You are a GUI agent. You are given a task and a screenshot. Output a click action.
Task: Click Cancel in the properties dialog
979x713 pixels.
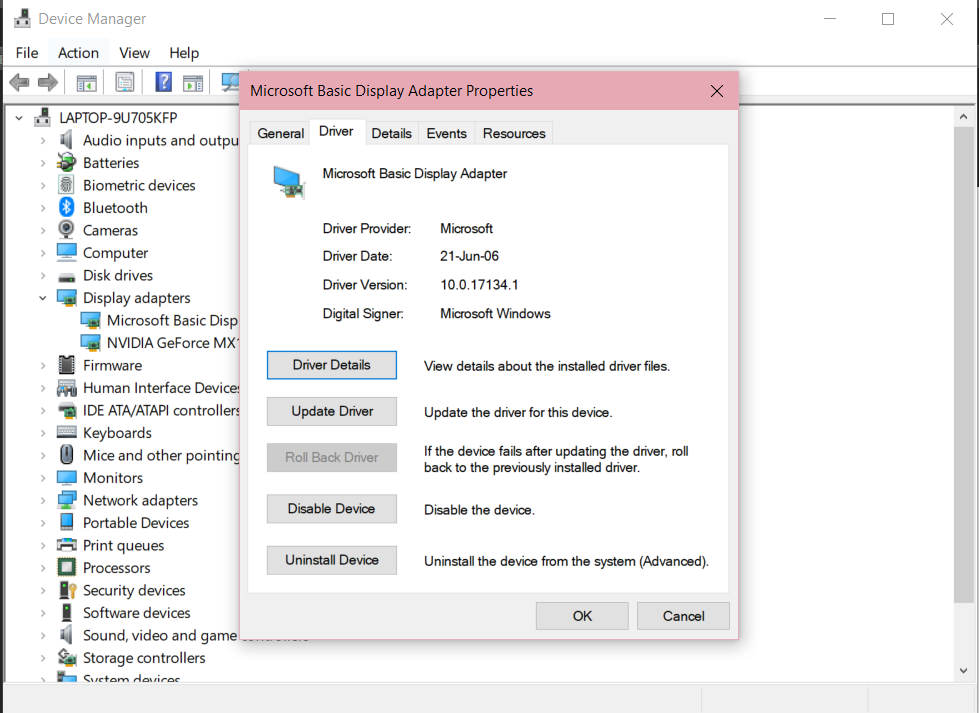[683, 616]
